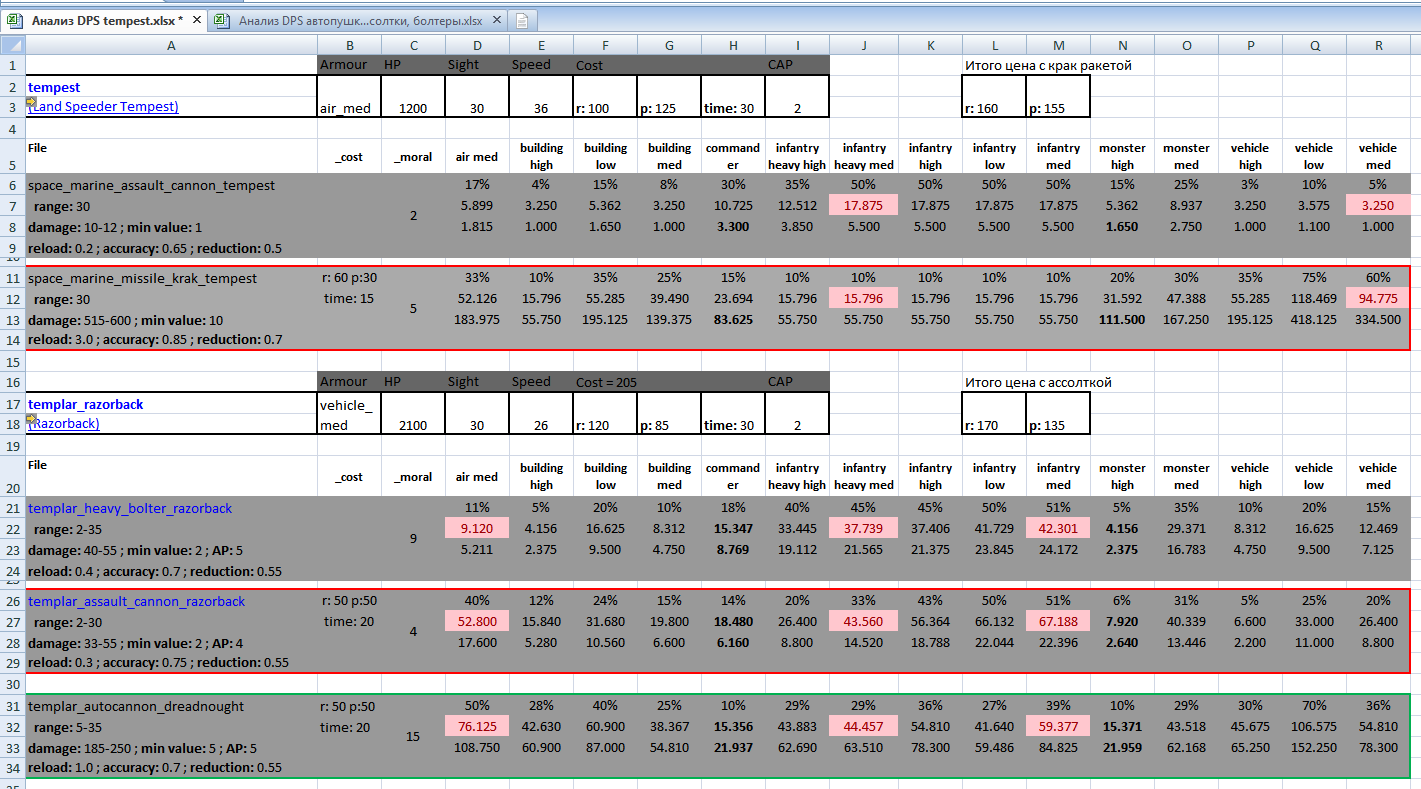Select row 12 header
This screenshot has width=1421, height=789.
(x=12, y=299)
